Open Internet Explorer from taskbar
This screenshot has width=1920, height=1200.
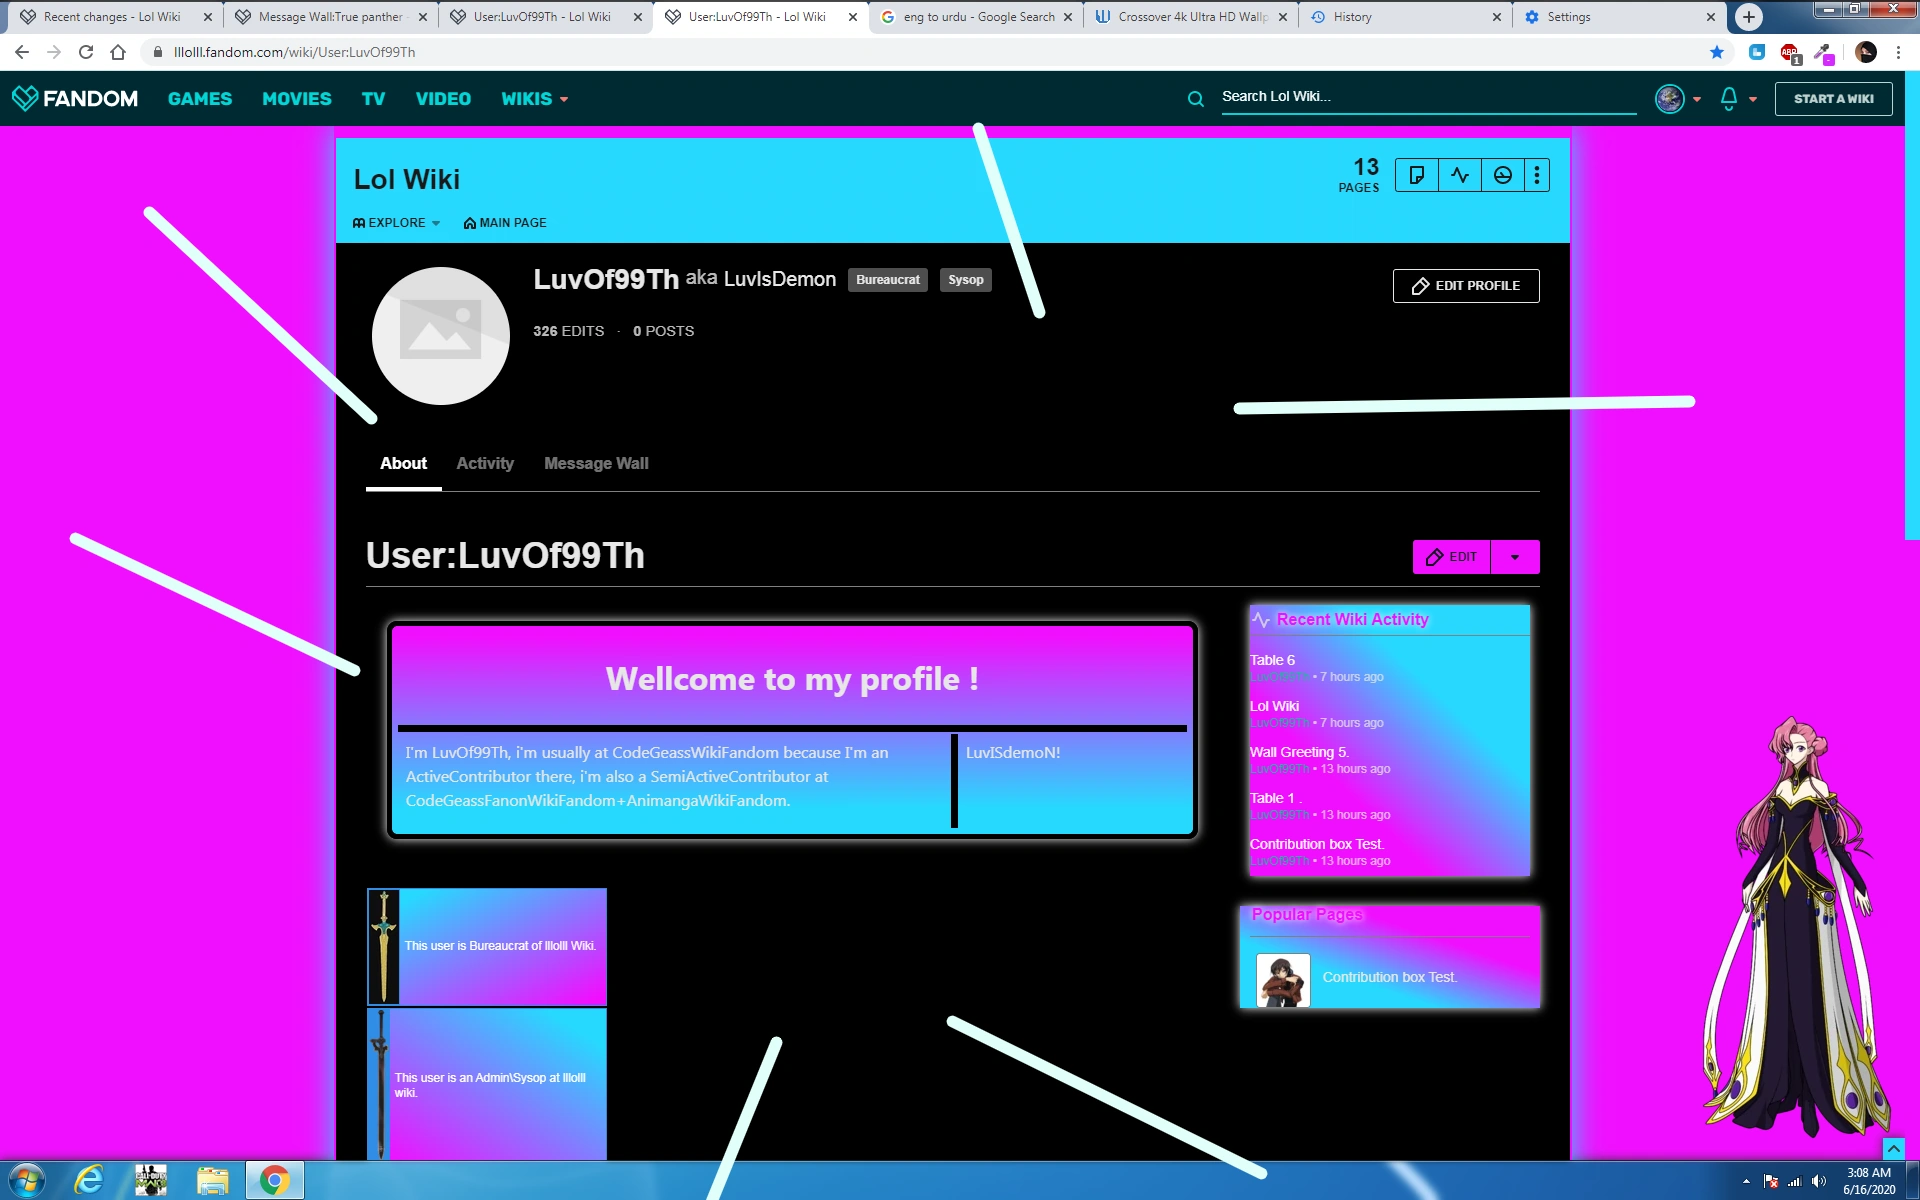point(89,1180)
